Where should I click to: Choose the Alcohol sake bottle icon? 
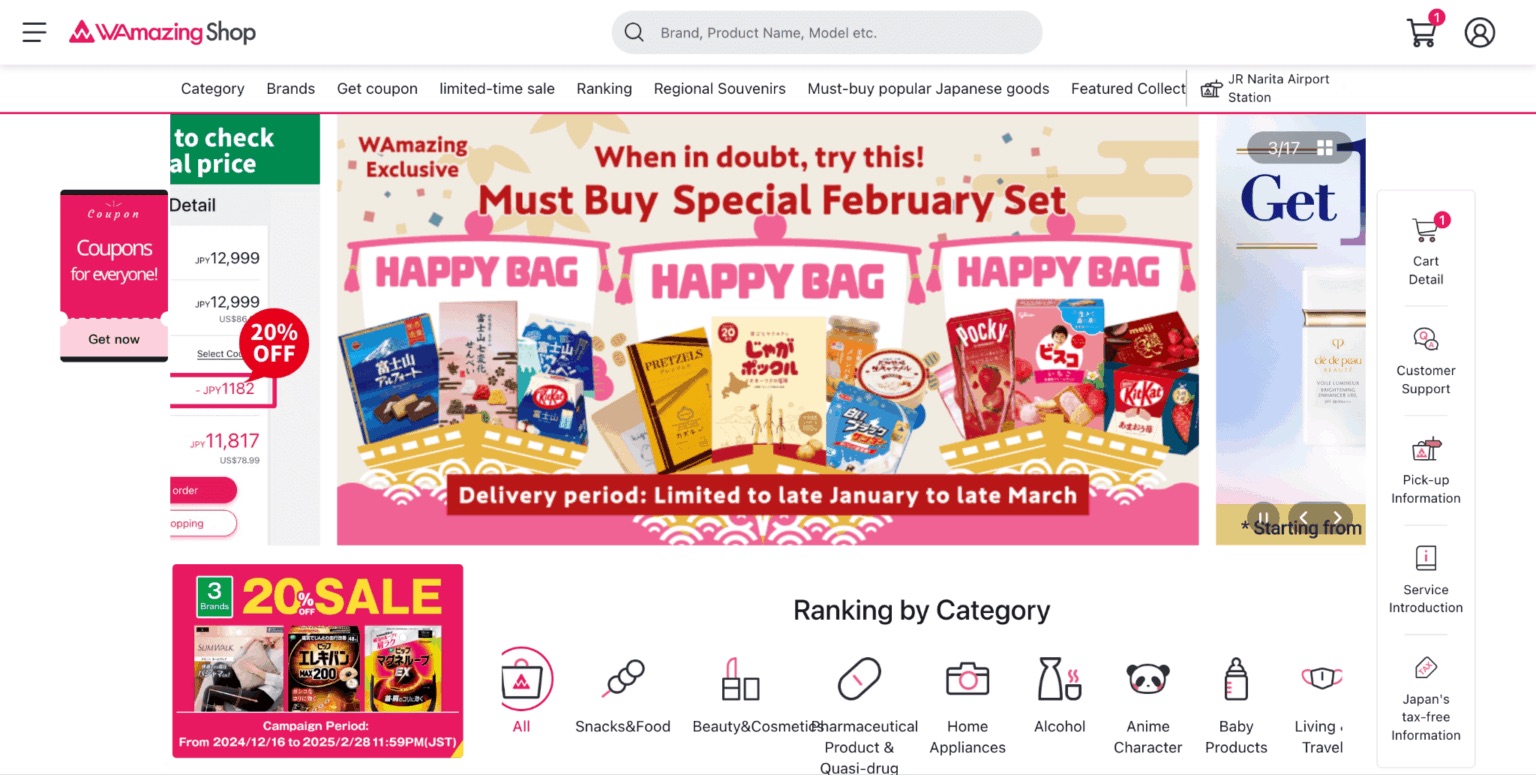point(1059,680)
